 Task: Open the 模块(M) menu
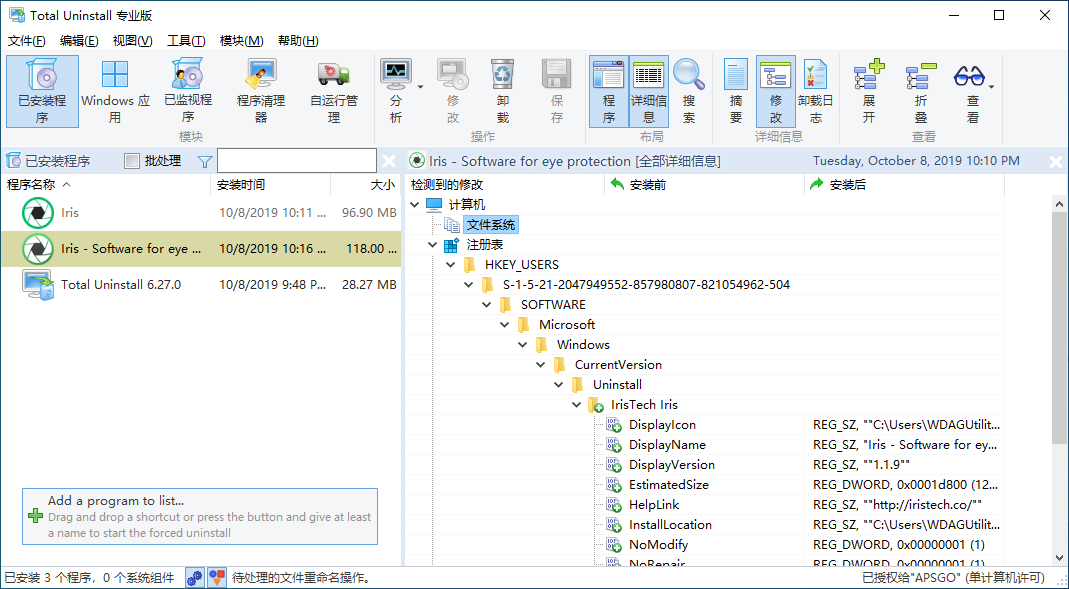coord(241,41)
